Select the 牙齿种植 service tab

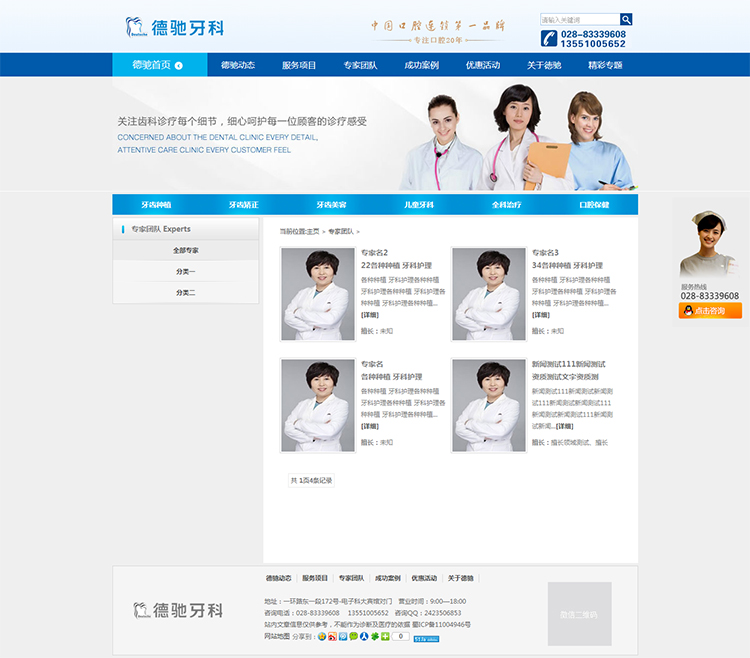156,204
